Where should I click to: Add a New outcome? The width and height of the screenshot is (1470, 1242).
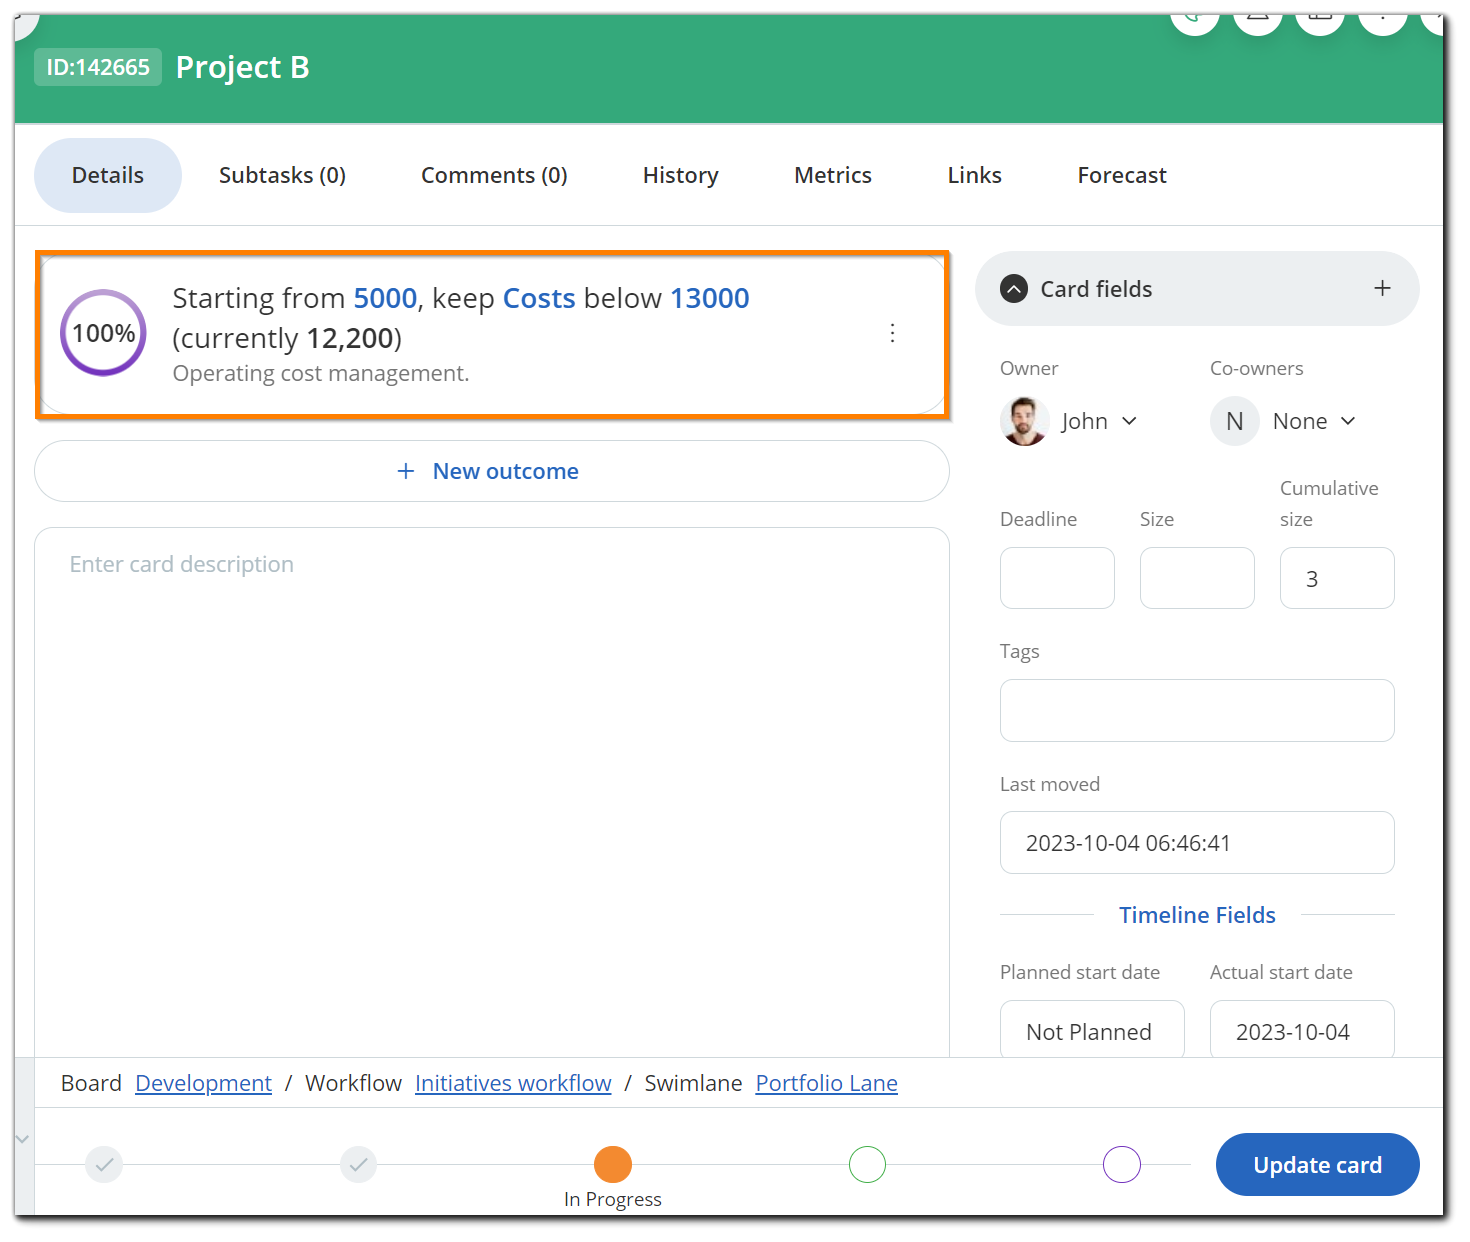(x=491, y=471)
